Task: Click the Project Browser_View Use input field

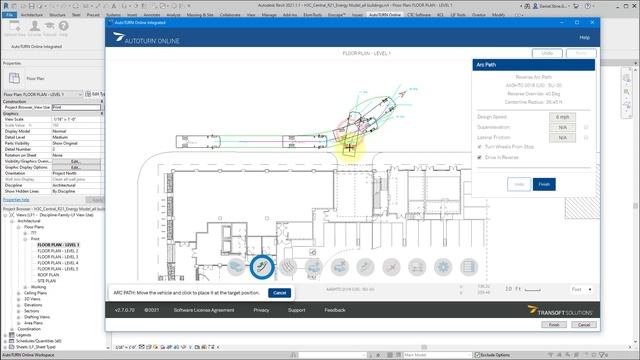Action: (x=76, y=107)
